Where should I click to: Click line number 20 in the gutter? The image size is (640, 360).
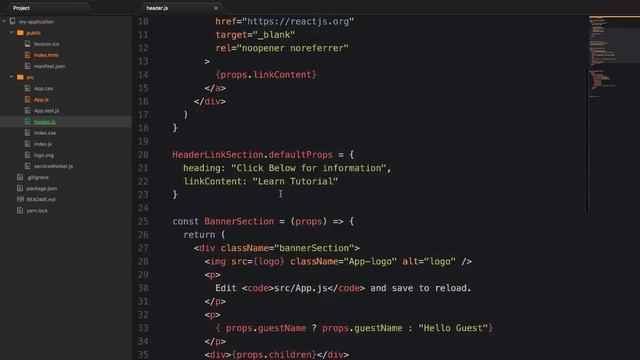click(x=143, y=155)
